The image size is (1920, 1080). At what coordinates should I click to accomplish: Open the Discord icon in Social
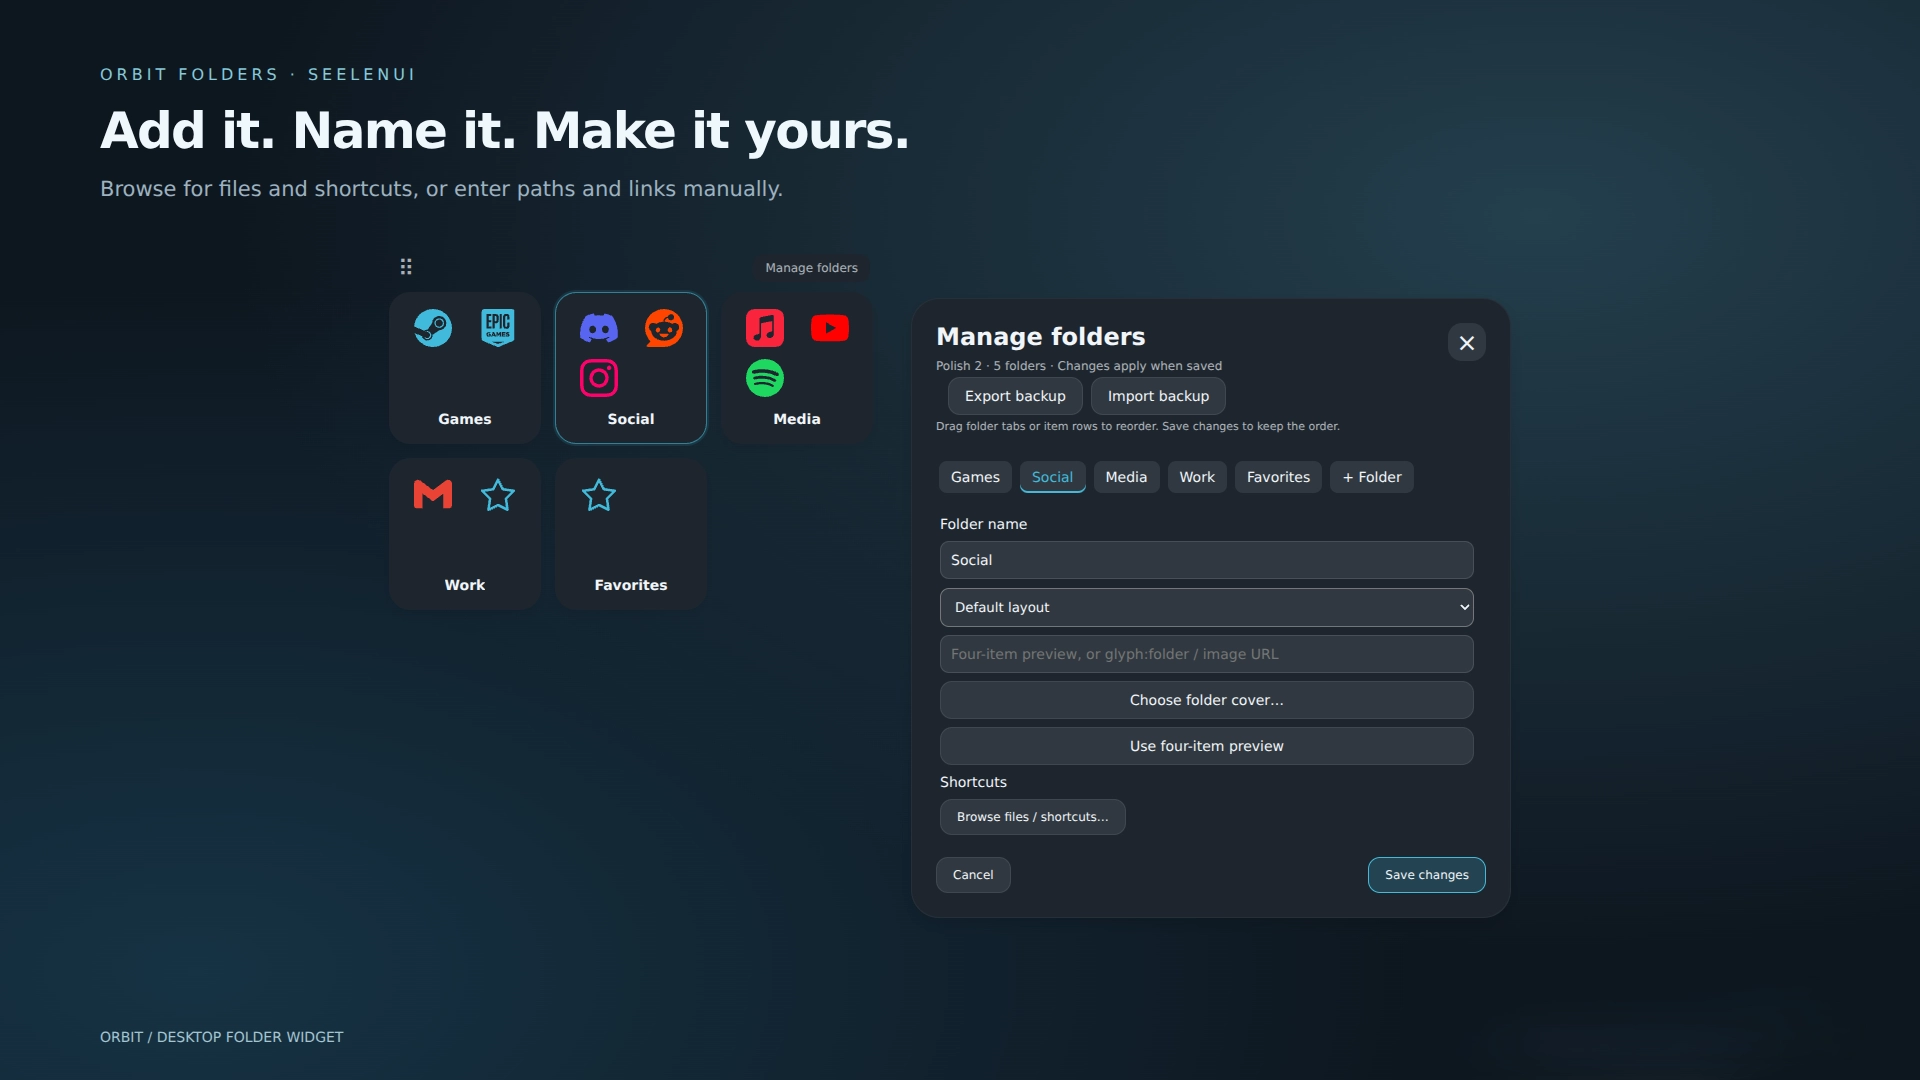[x=599, y=328]
